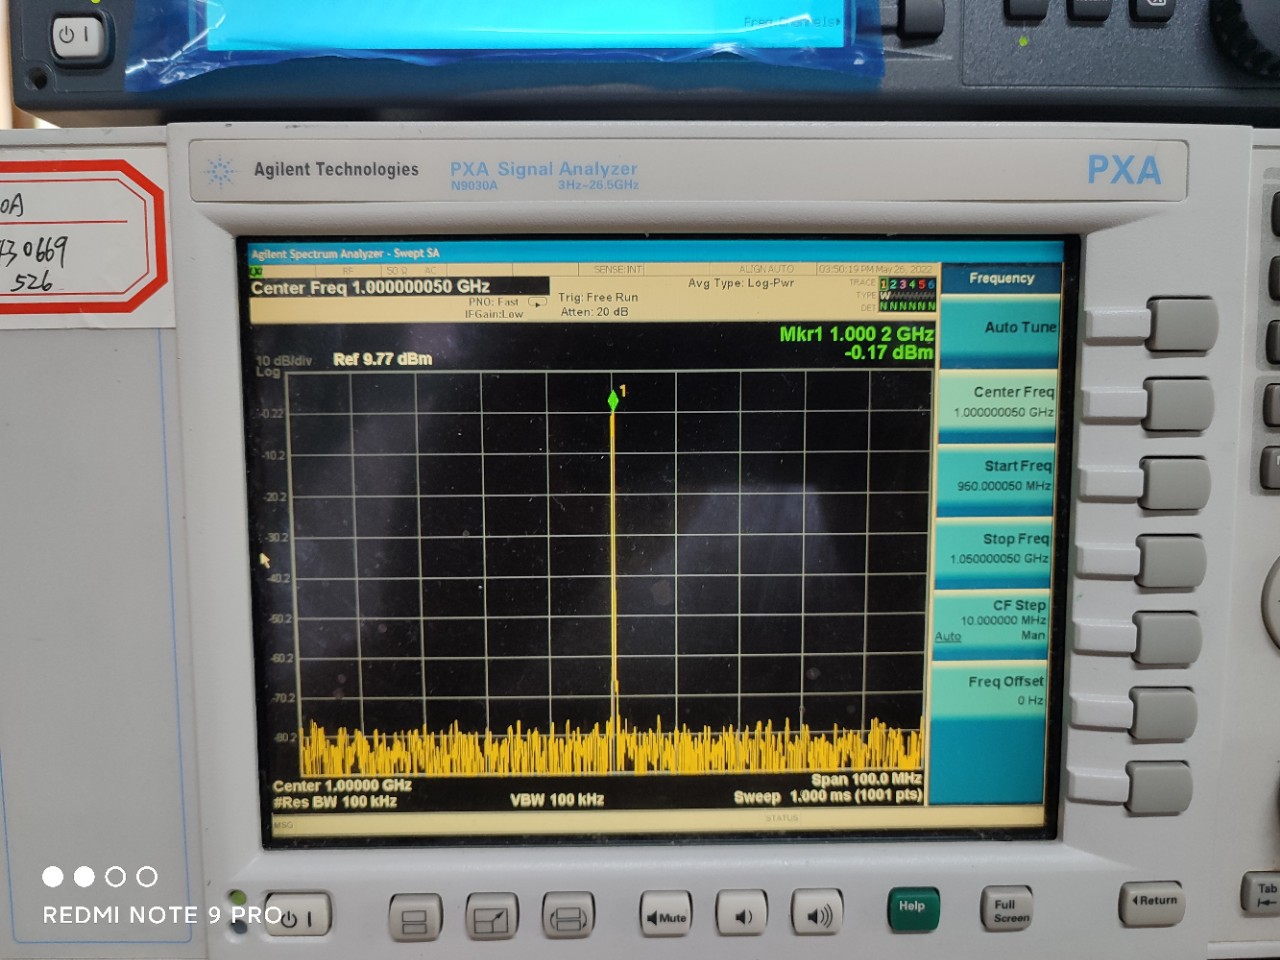The width and height of the screenshot is (1280, 960).
Task: Click the Ref 9.77 dBm label
Action: click(383, 359)
